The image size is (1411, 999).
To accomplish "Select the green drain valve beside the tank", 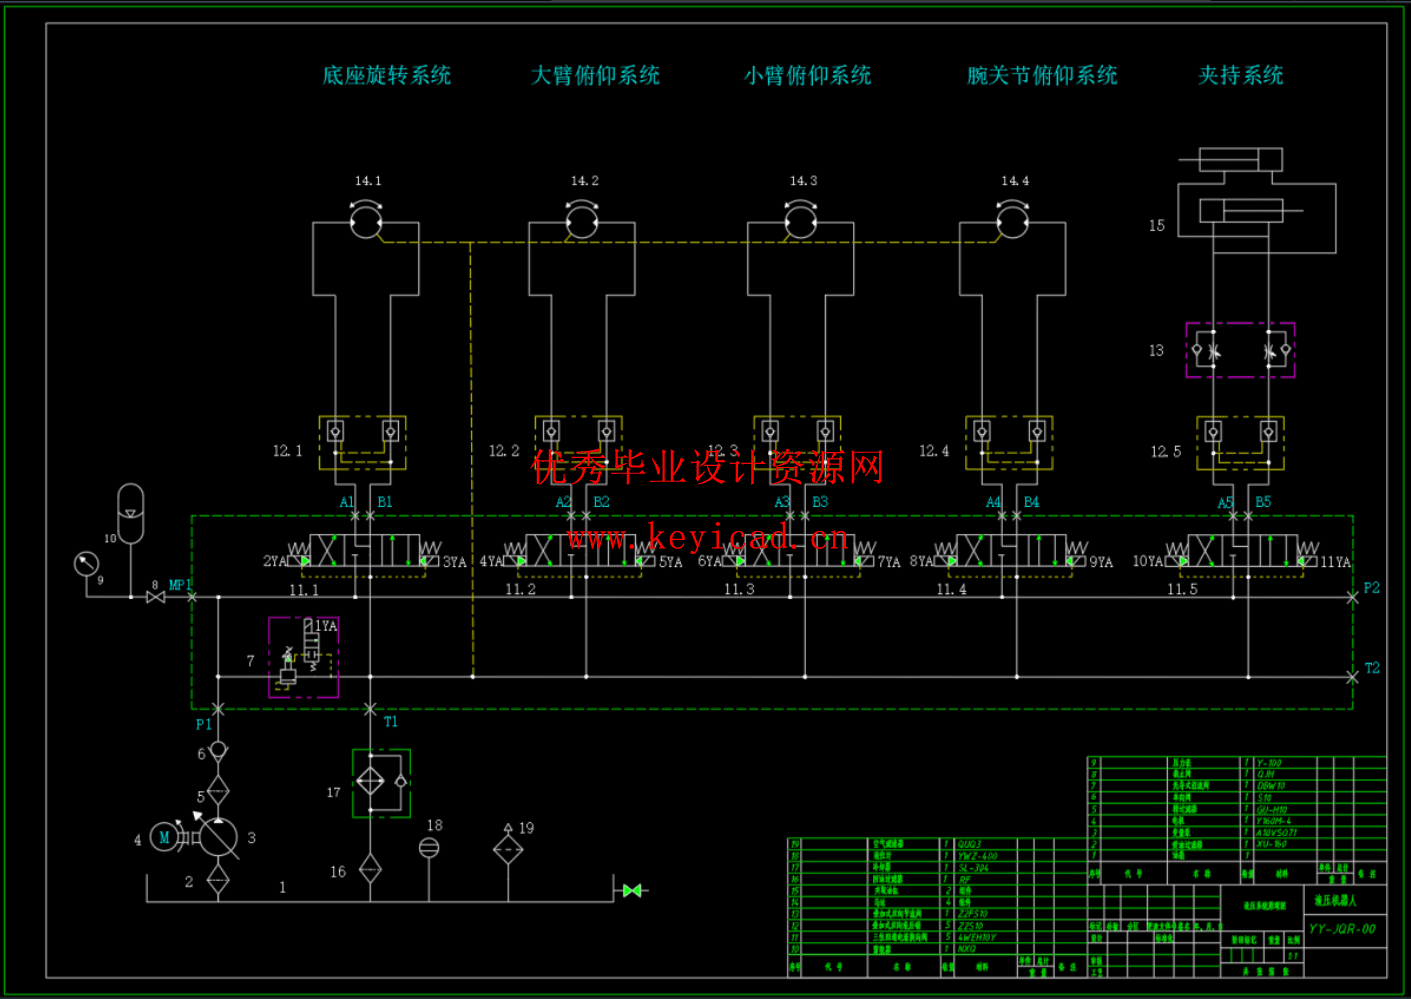I will pyautogui.click(x=632, y=890).
